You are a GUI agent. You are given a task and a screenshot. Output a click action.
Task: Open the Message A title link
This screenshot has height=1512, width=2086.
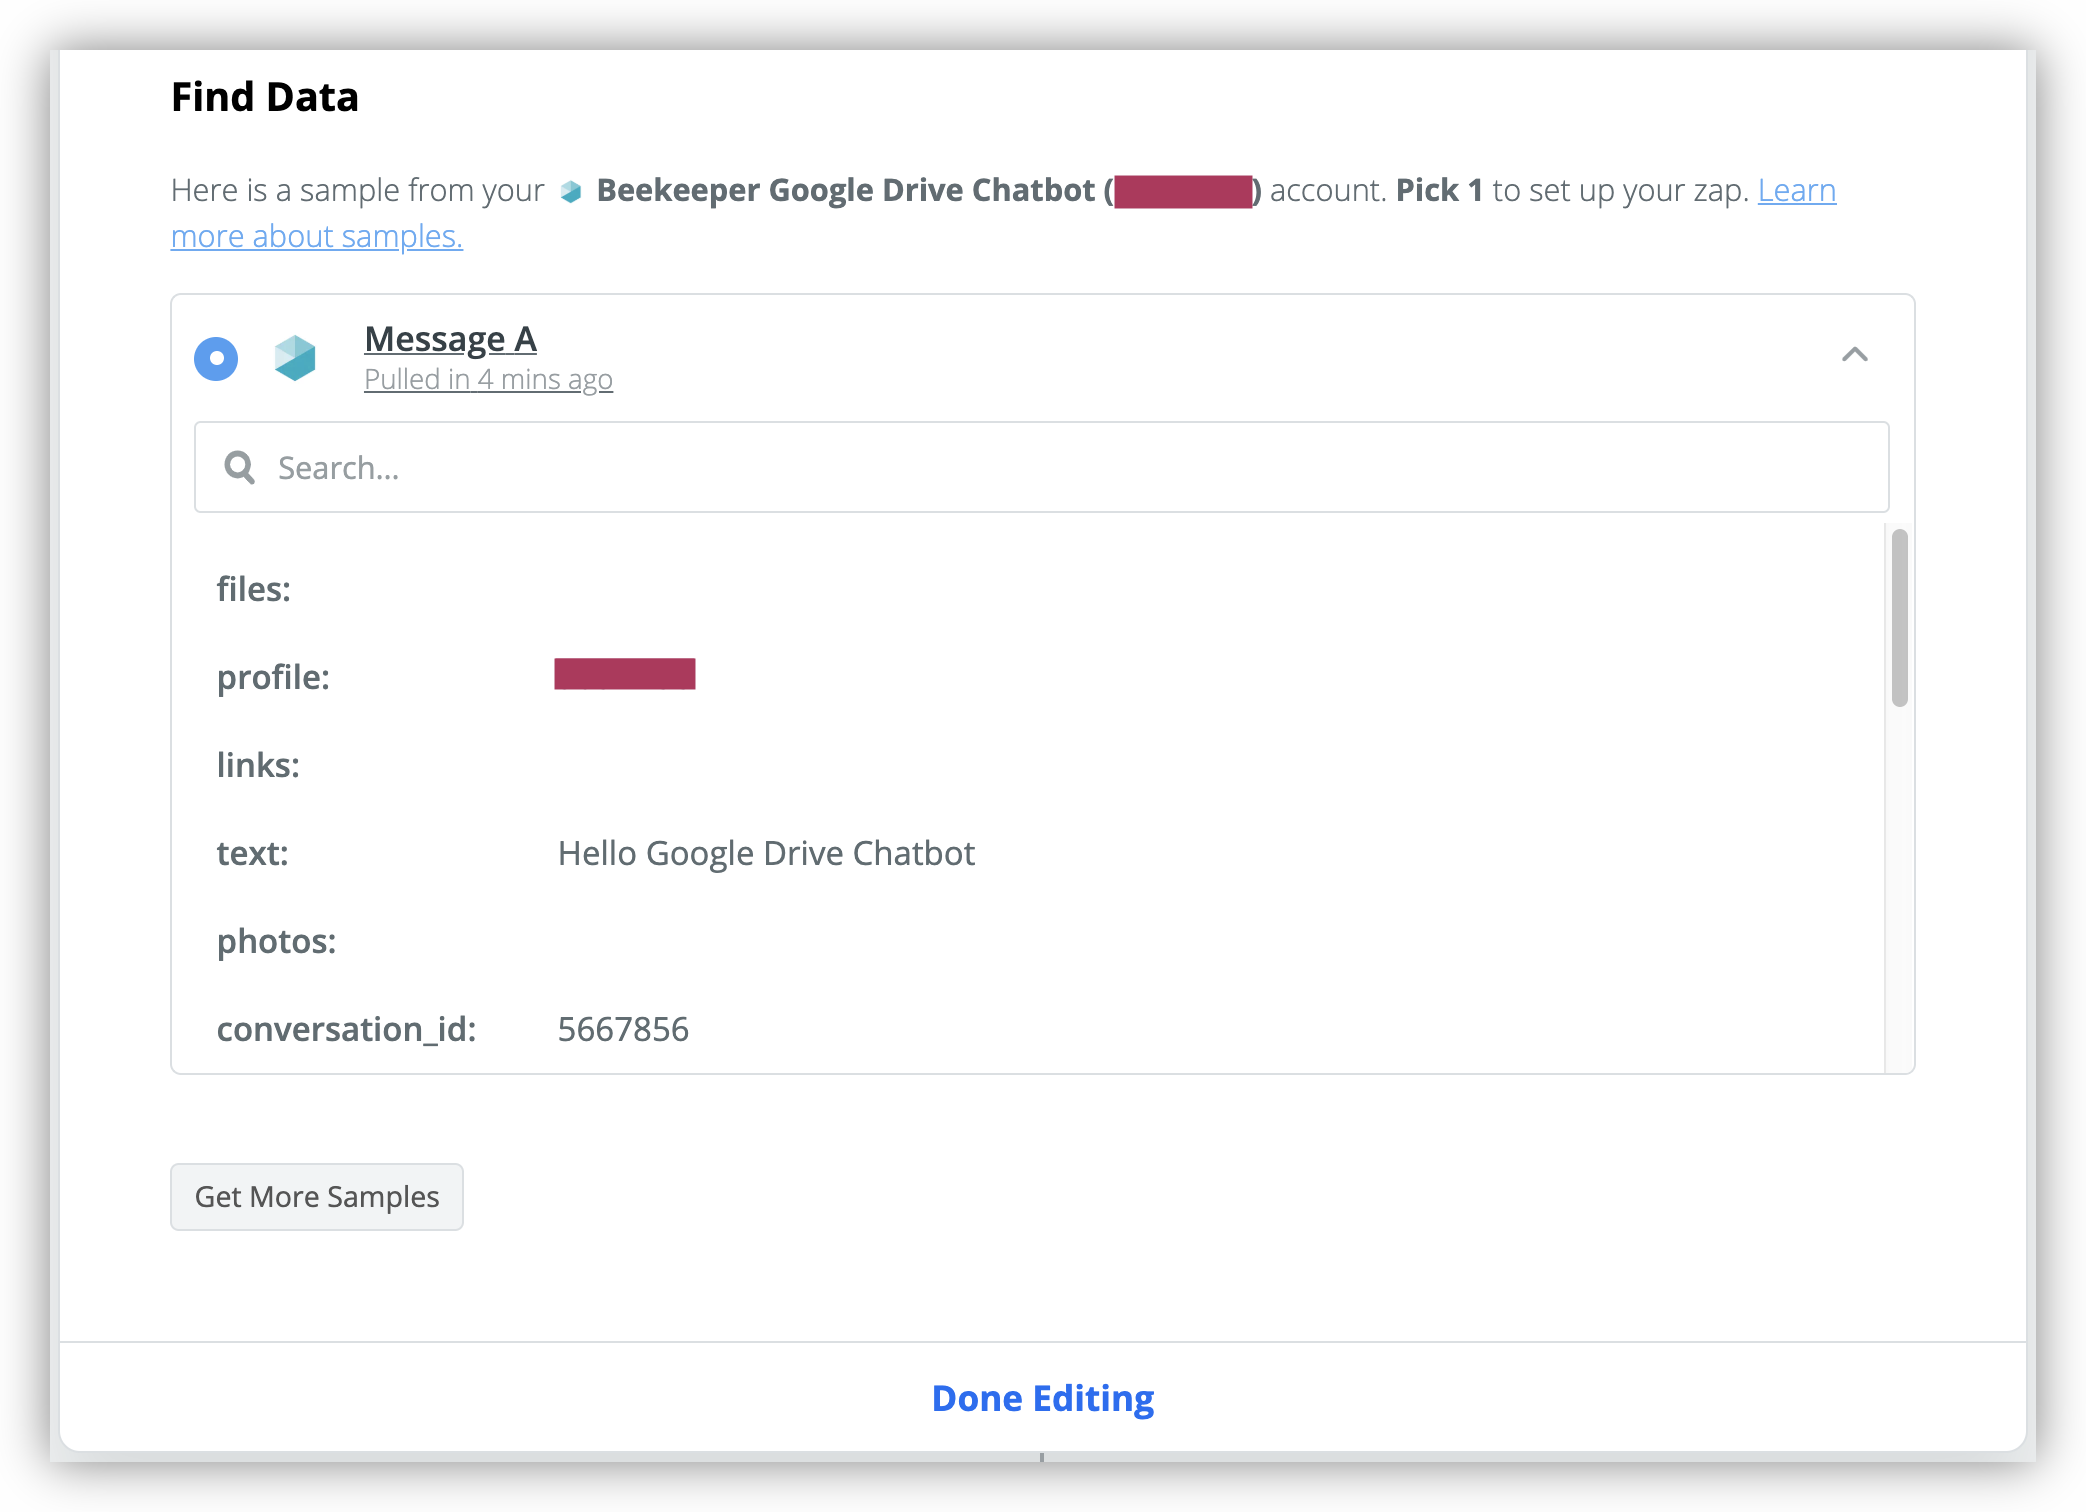coord(450,339)
